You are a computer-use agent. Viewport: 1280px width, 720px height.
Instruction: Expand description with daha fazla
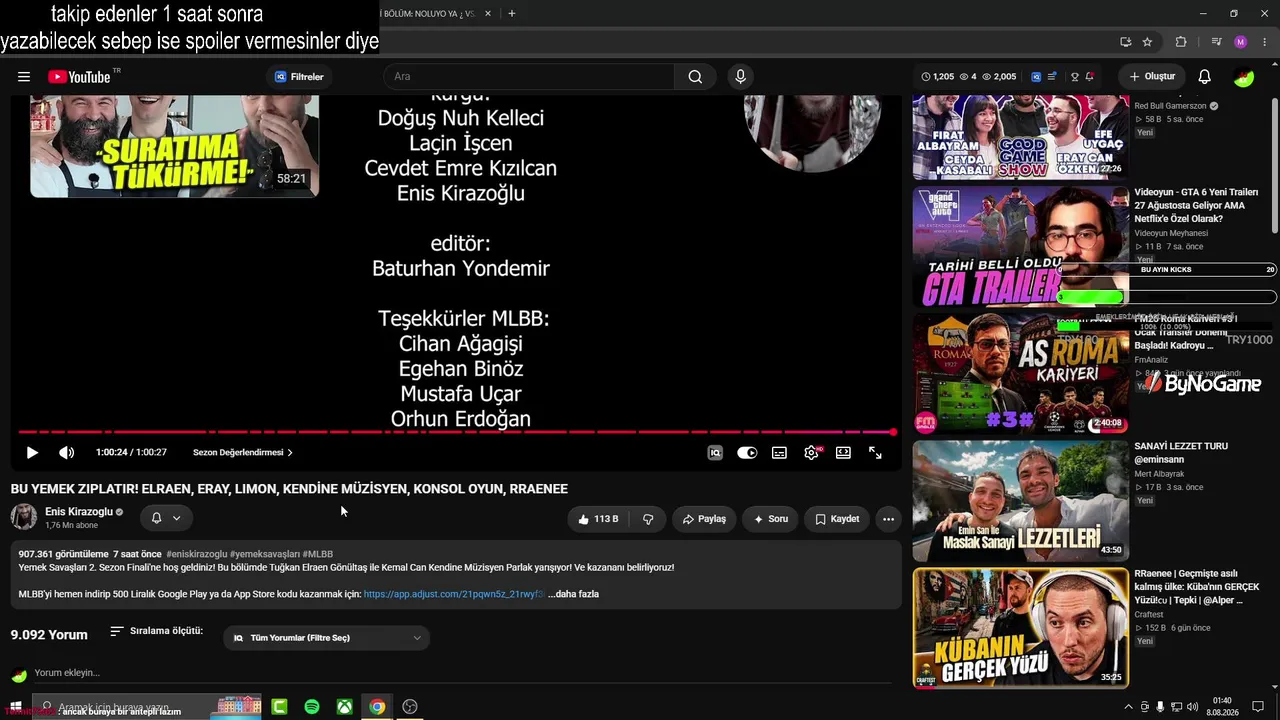[573, 594]
